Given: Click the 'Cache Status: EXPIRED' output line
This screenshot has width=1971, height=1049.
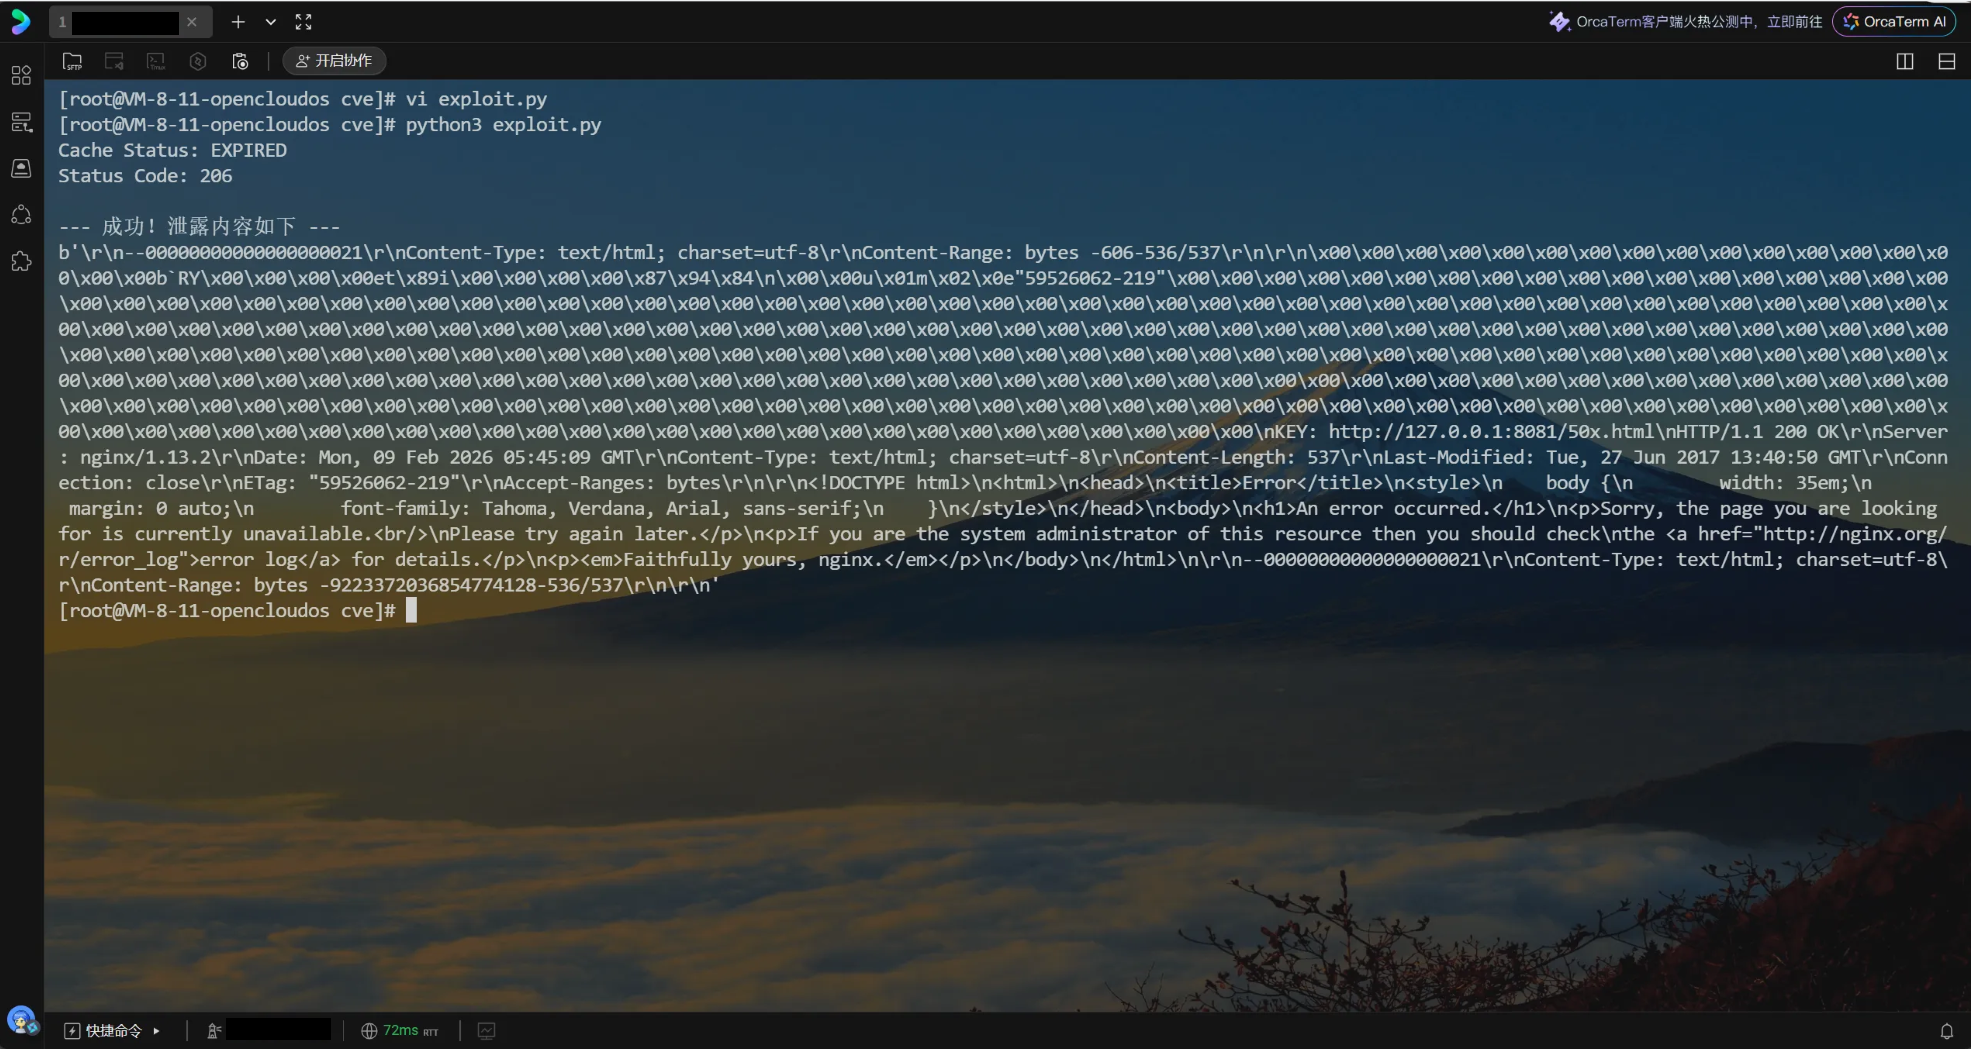Looking at the screenshot, I should click(x=172, y=150).
